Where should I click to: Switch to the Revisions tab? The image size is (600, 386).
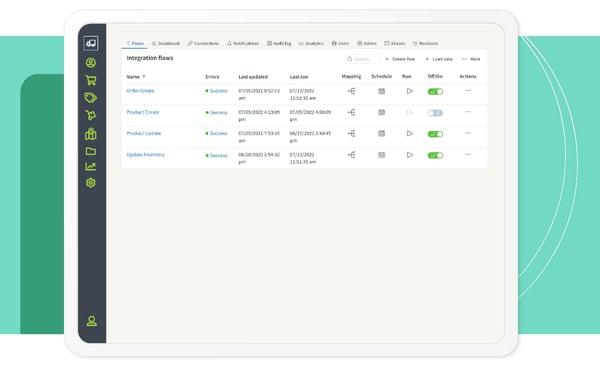[426, 43]
